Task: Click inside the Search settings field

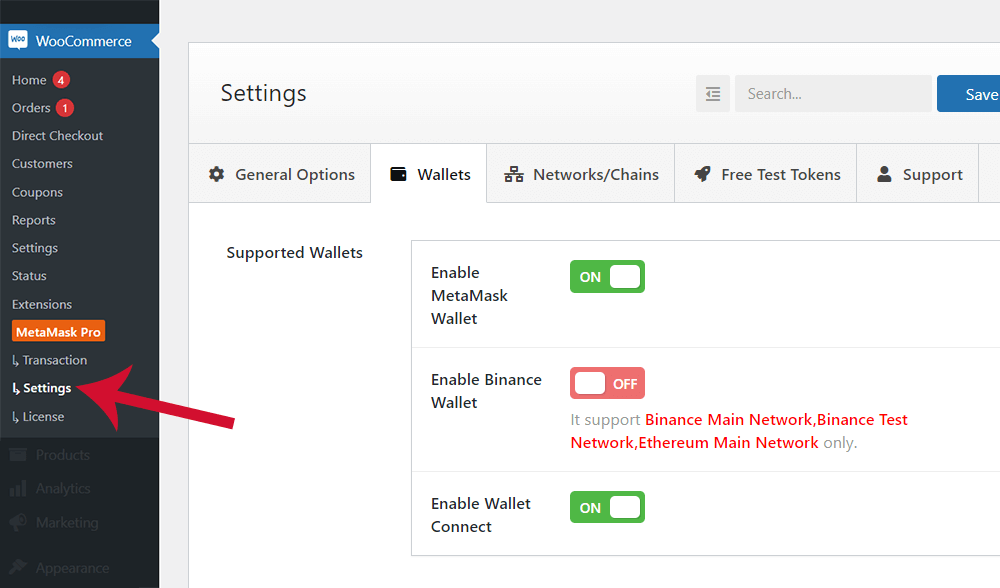Action: tap(833, 94)
